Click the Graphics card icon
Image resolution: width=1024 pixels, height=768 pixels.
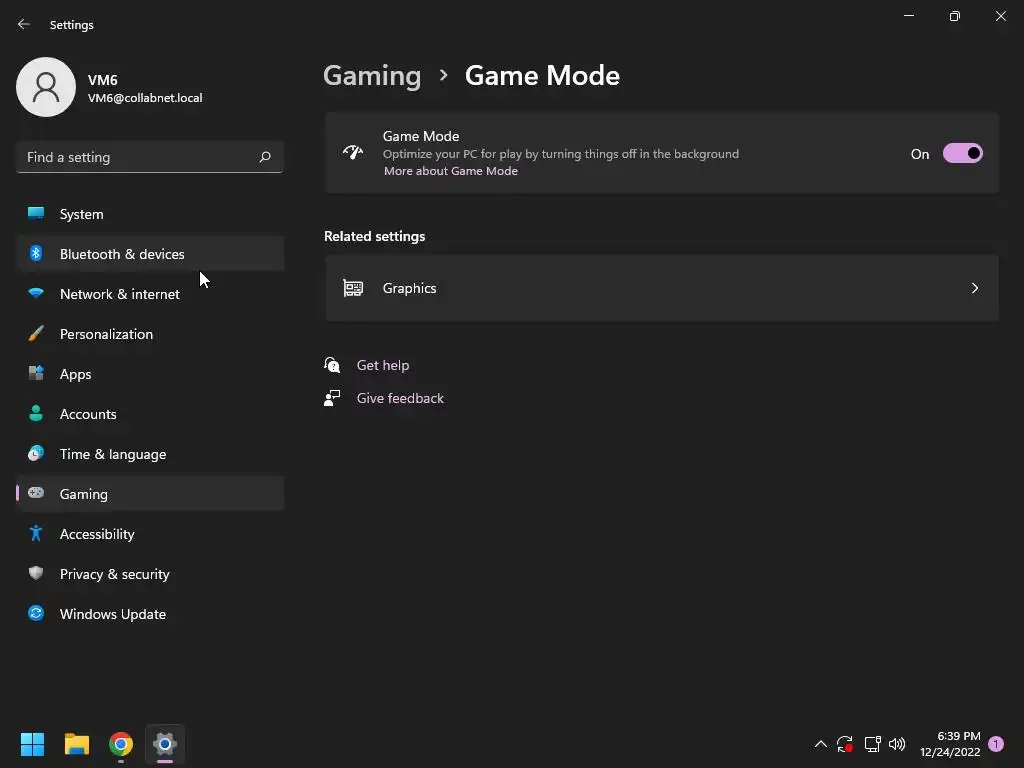tap(353, 288)
